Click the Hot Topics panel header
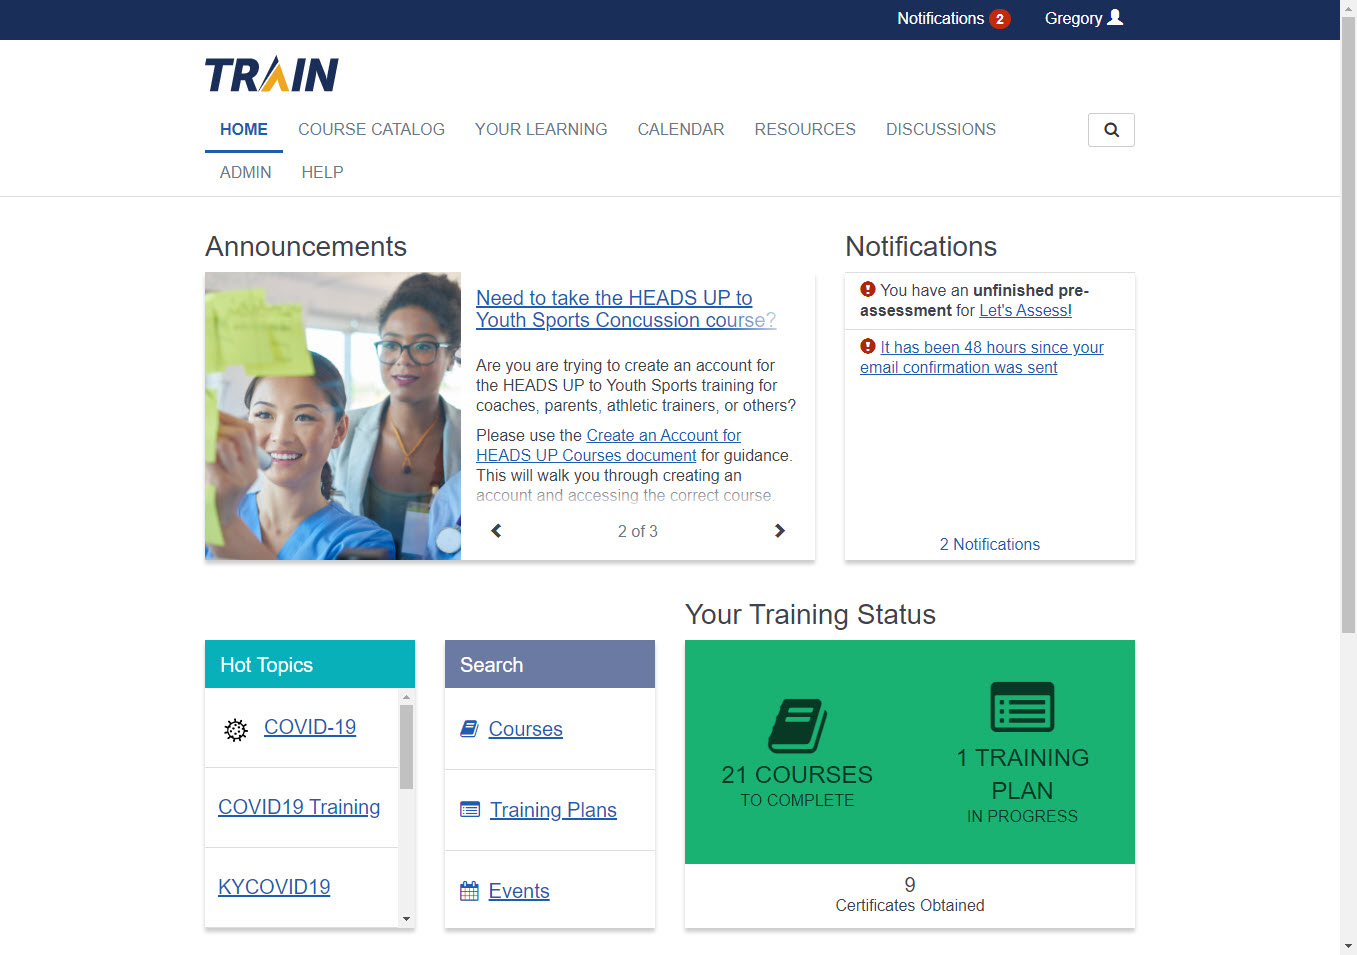 coord(310,664)
